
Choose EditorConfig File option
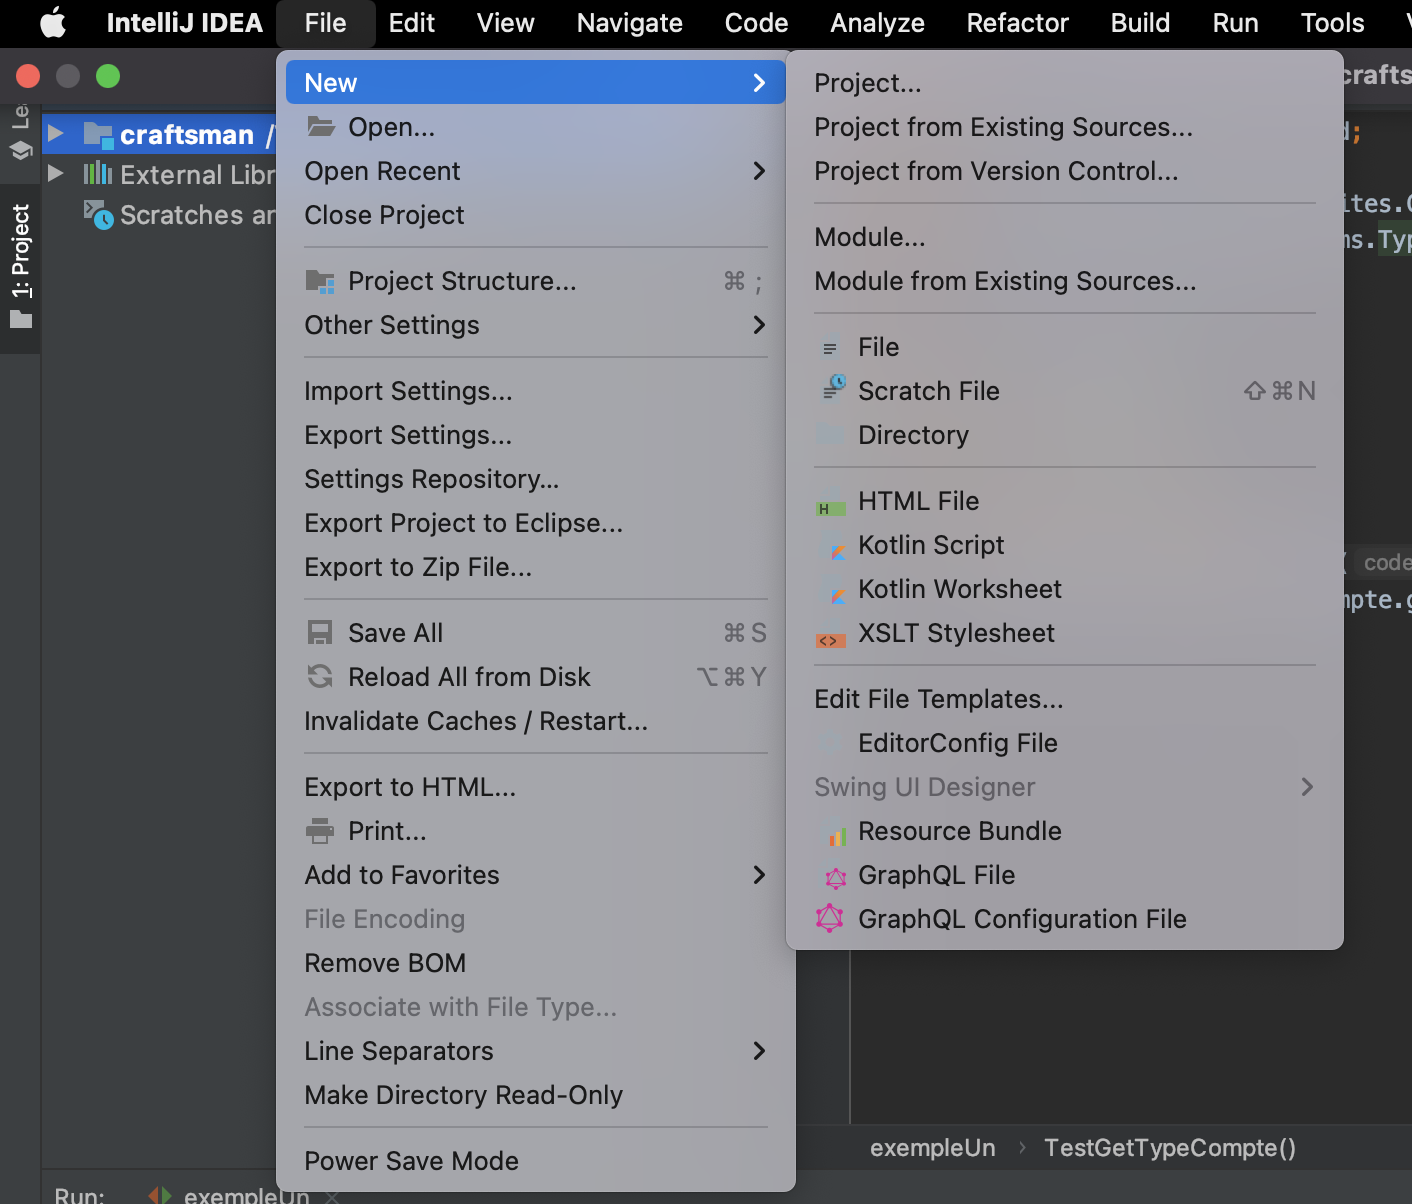coord(1065,743)
